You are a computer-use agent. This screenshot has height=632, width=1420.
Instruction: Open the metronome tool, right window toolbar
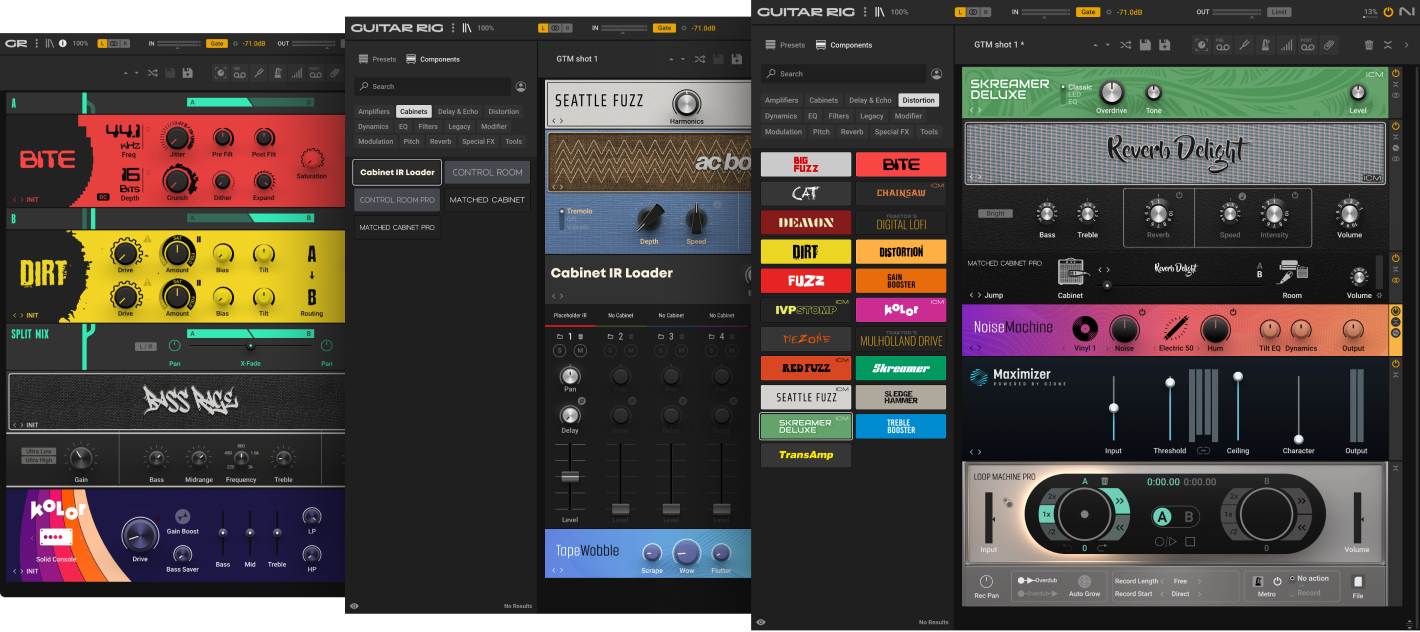tap(1266, 45)
